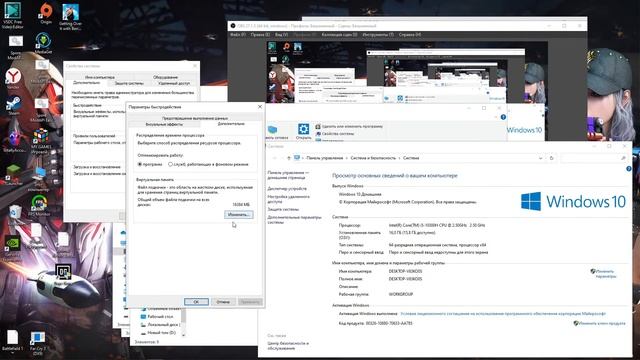This screenshot has width=640, height=360.
Task: Open the Origin desktop shortcut
Action: [x=46, y=13]
